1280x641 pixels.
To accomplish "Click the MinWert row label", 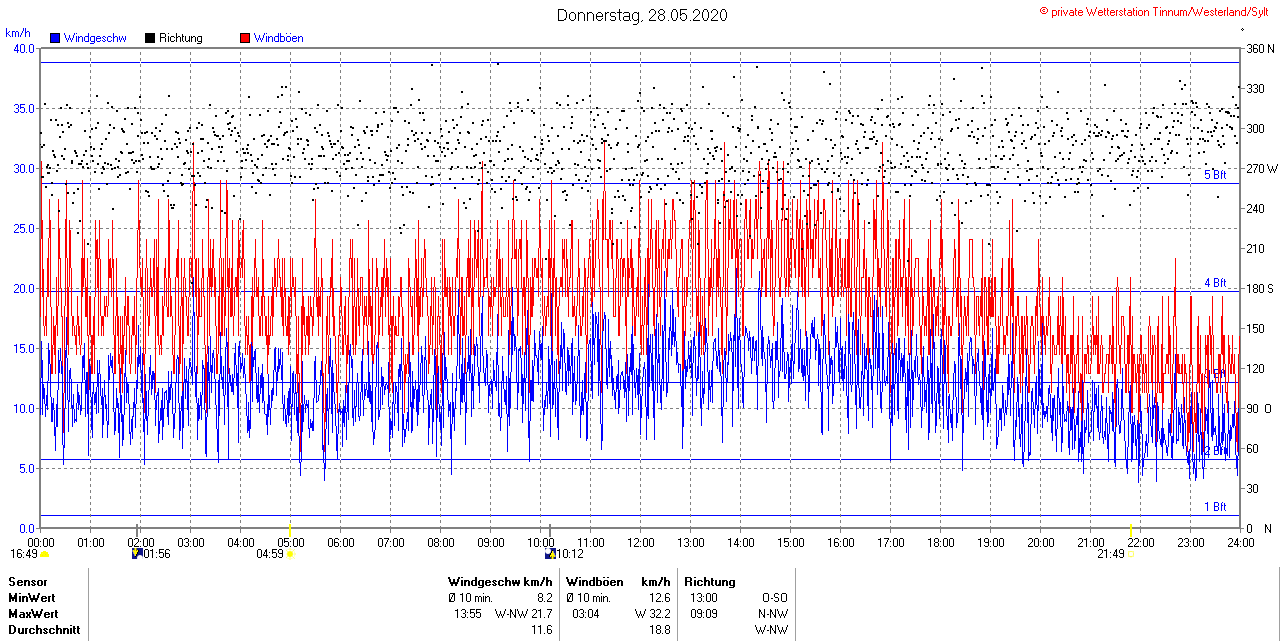I will [x=33, y=597].
